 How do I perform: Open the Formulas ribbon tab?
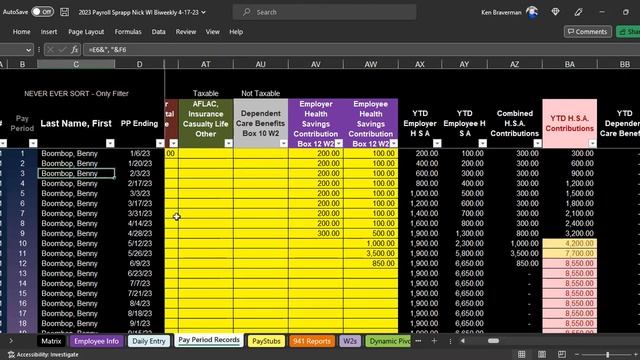(128, 32)
